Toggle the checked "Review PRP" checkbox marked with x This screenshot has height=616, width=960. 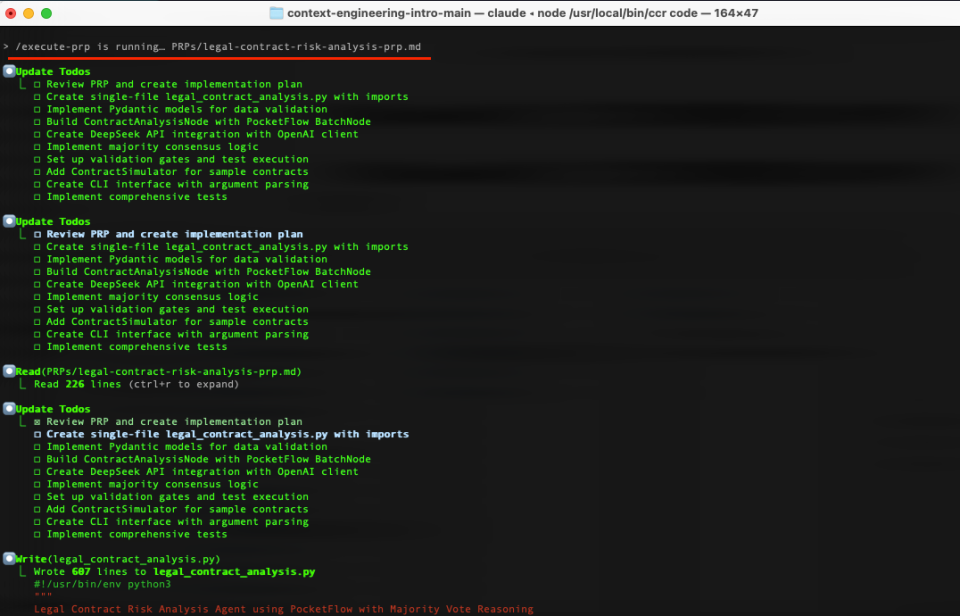[x=37, y=422]
